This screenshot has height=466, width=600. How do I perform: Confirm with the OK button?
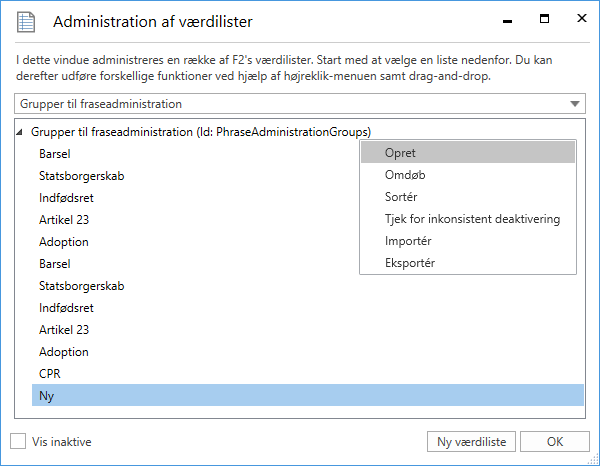[555, 441]
